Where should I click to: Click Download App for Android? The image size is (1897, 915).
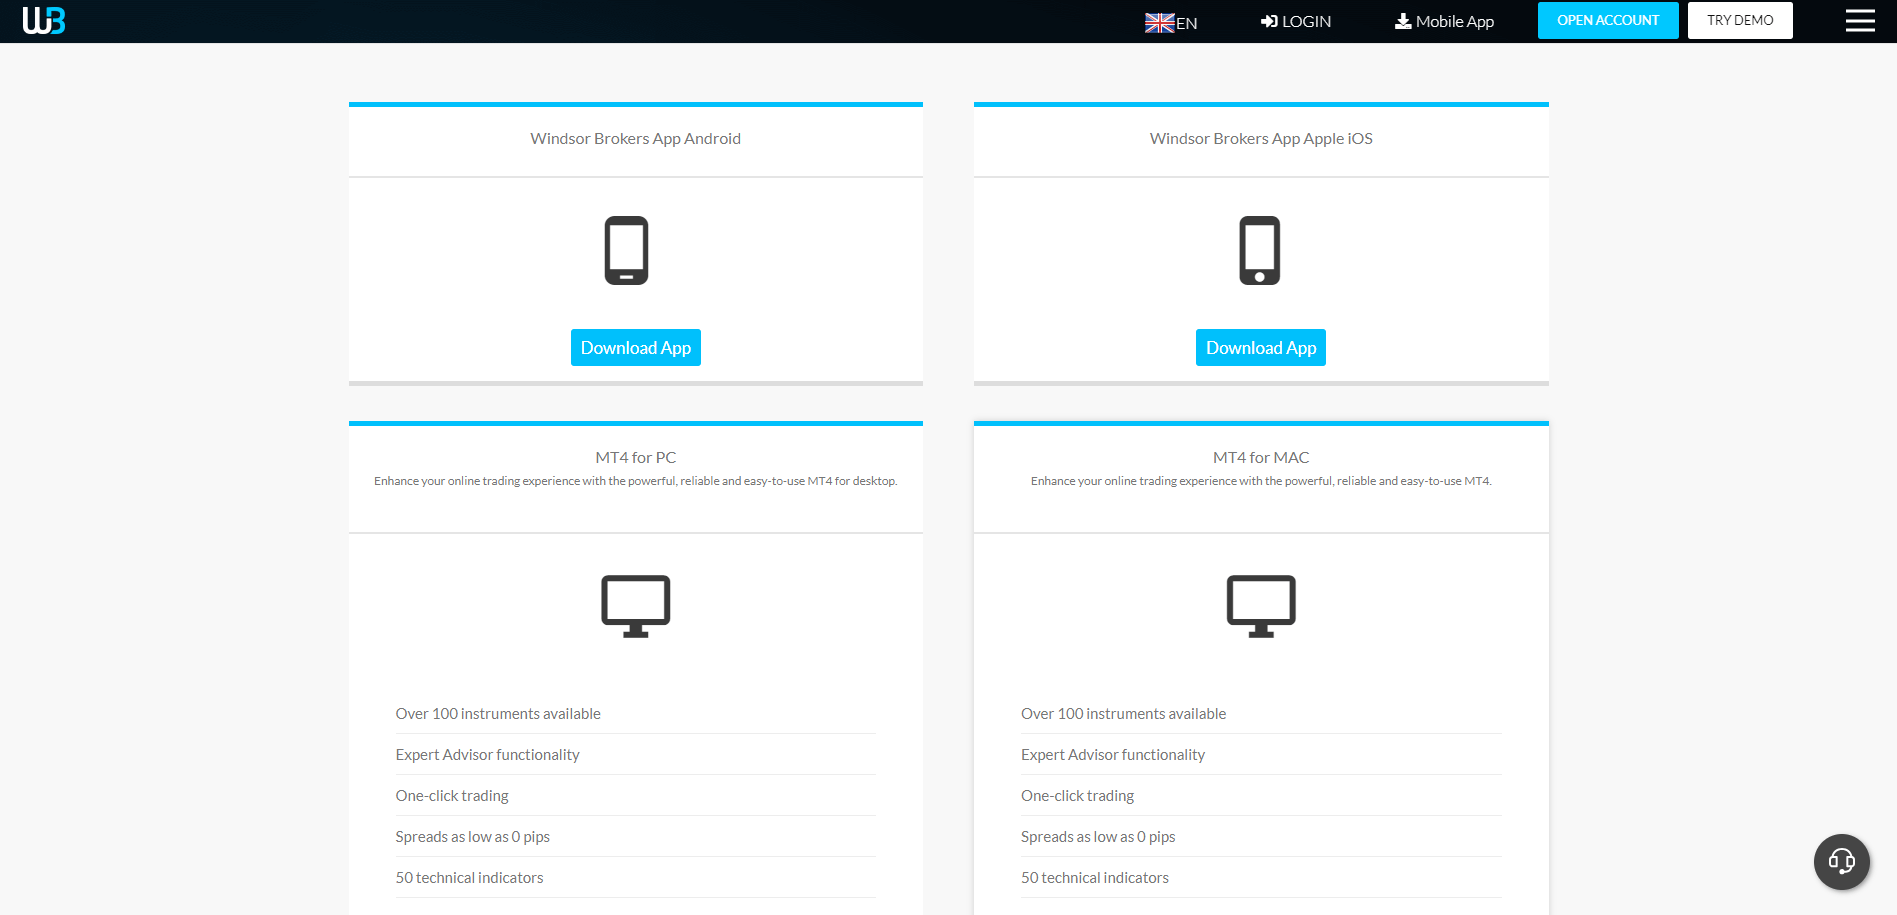point(636,348)
